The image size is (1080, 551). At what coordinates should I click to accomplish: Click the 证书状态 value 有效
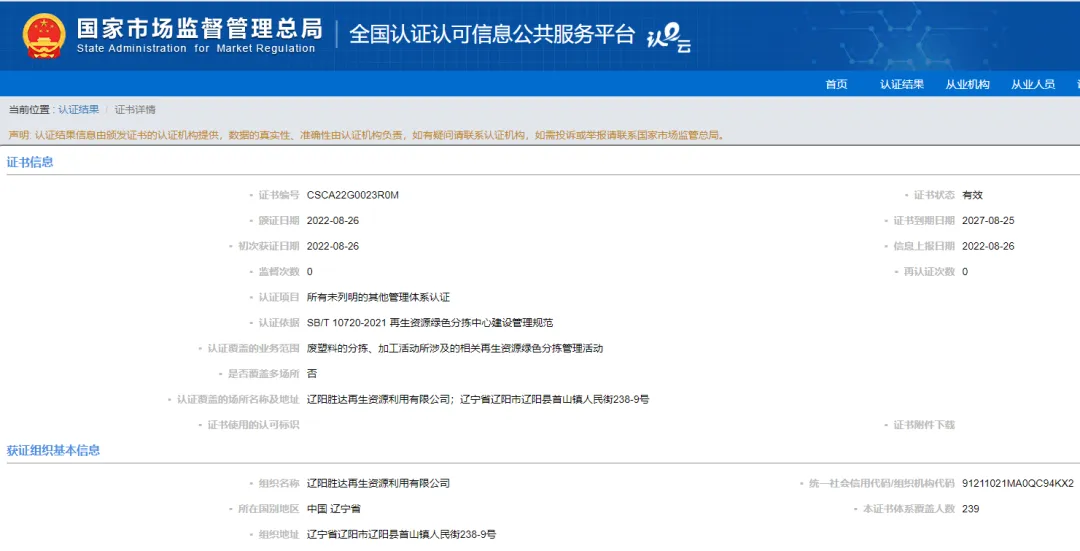[x=973, y=195]
